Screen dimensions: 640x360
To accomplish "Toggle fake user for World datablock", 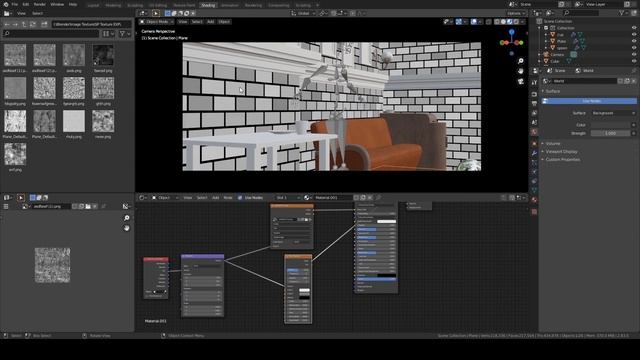I will (x=620, y=81).
